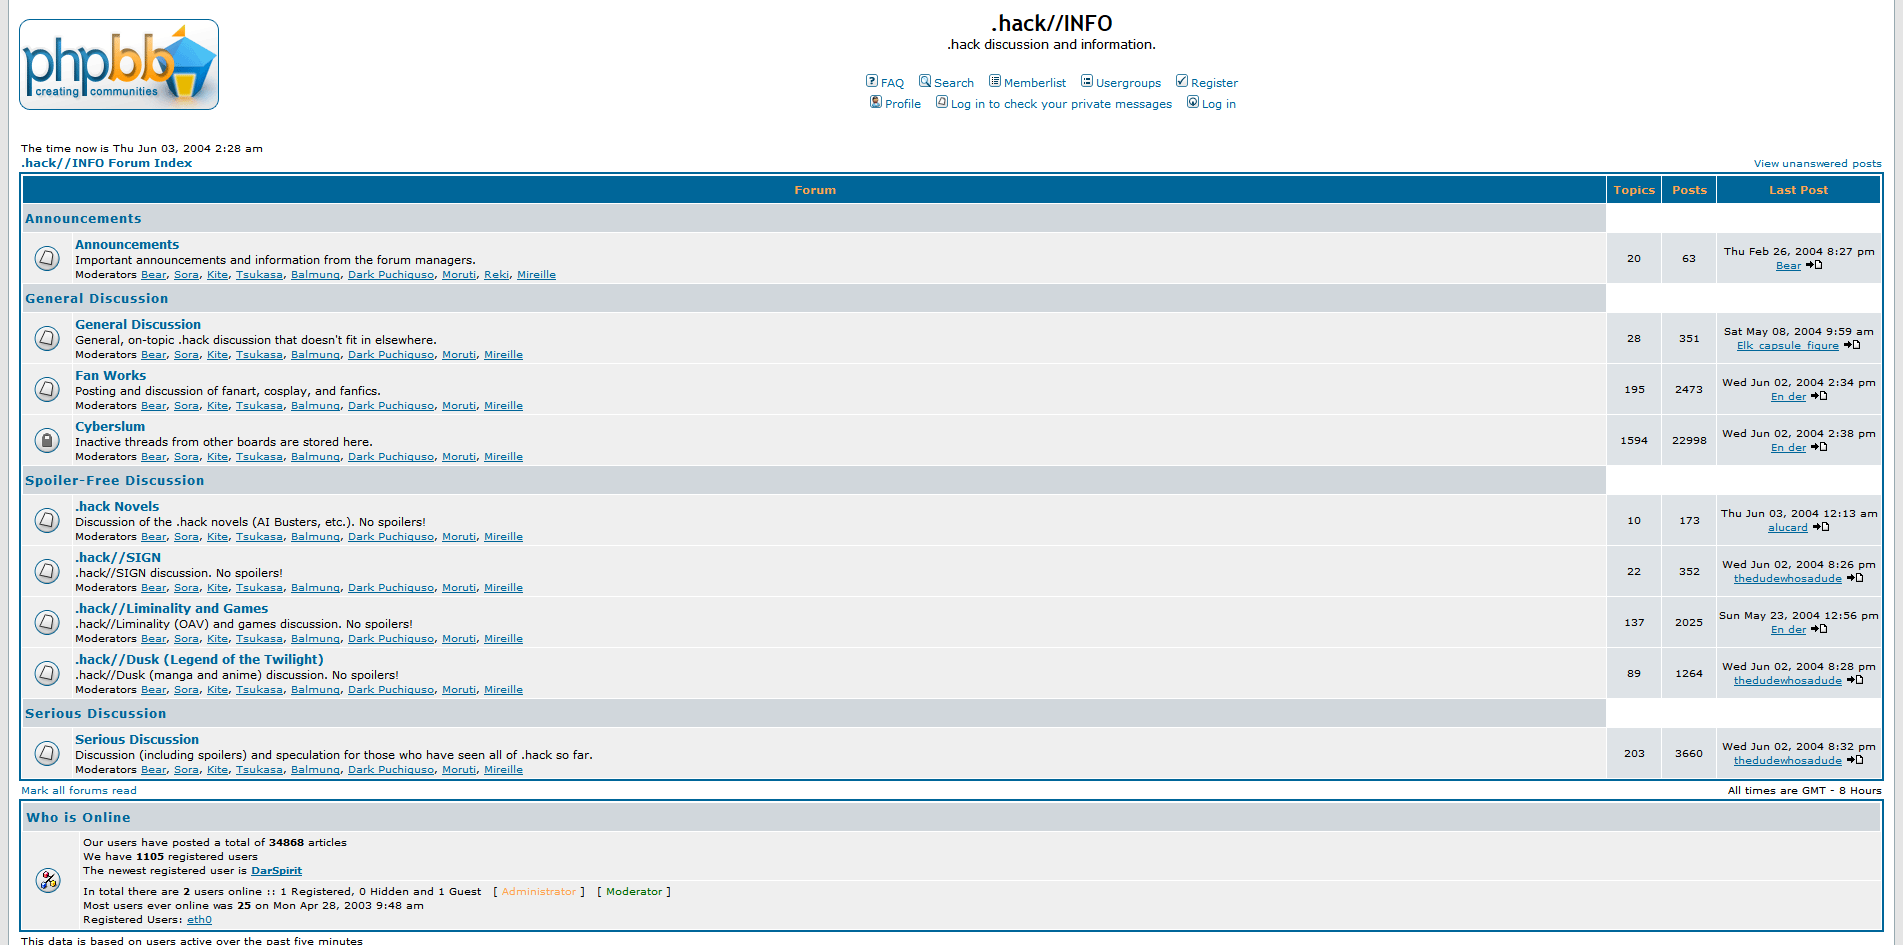Open the Usergroups link
The height and width of the screenshot is (945, 1903).
pos(1128,83)
